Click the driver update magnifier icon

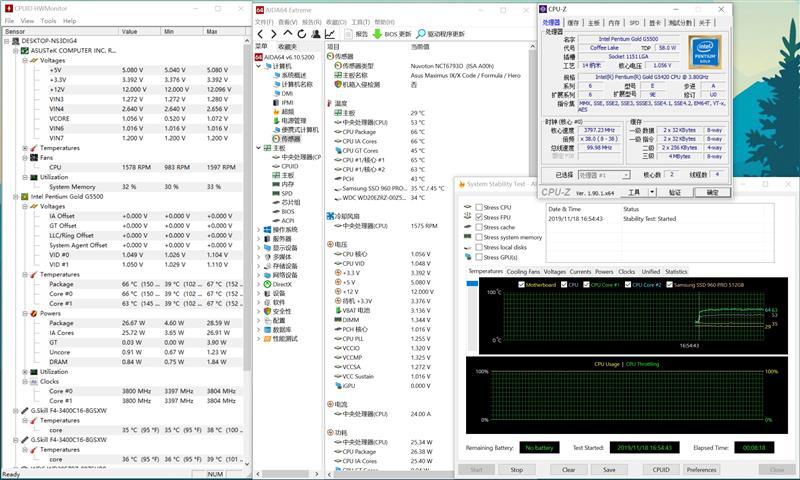click(421, 34)
